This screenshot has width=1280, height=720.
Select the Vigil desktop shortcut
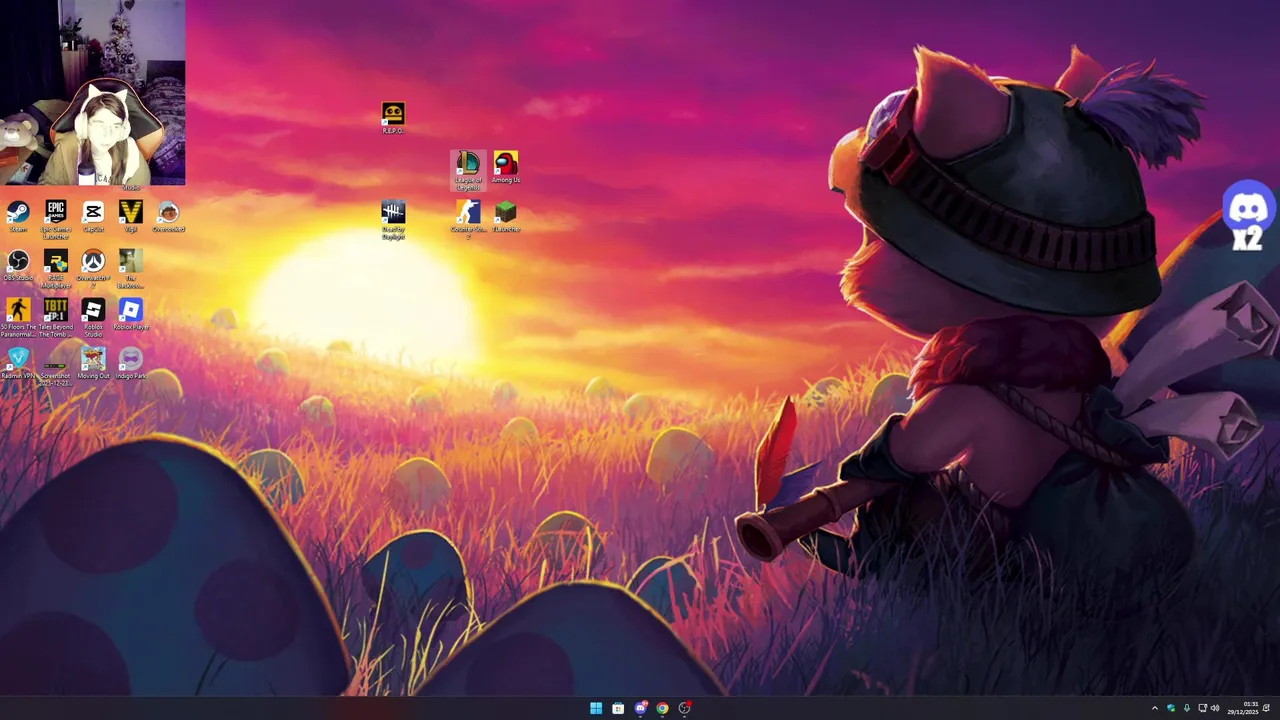(130, 216)
